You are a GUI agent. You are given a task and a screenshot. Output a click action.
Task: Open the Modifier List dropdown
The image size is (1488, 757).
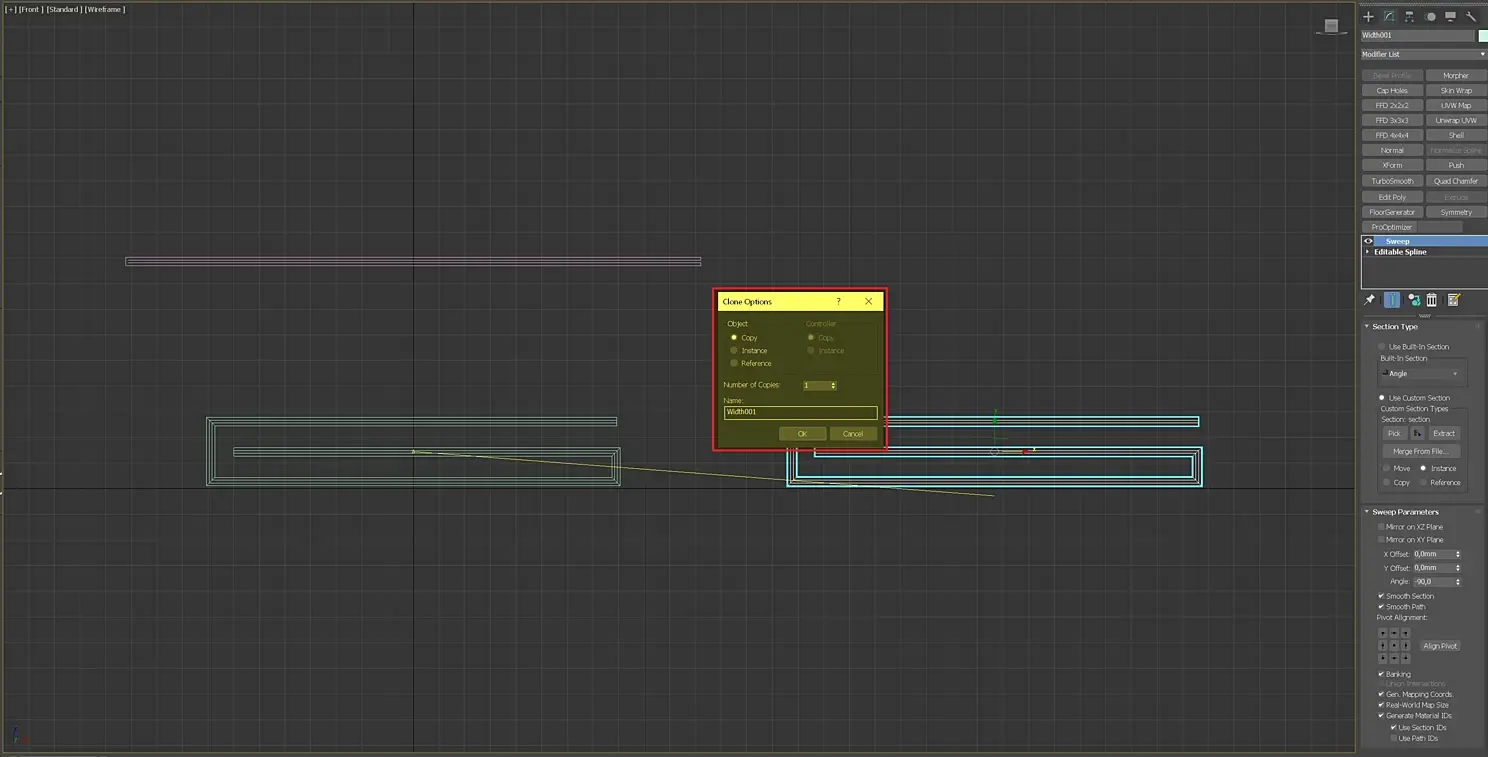[x=1424, y=54]
